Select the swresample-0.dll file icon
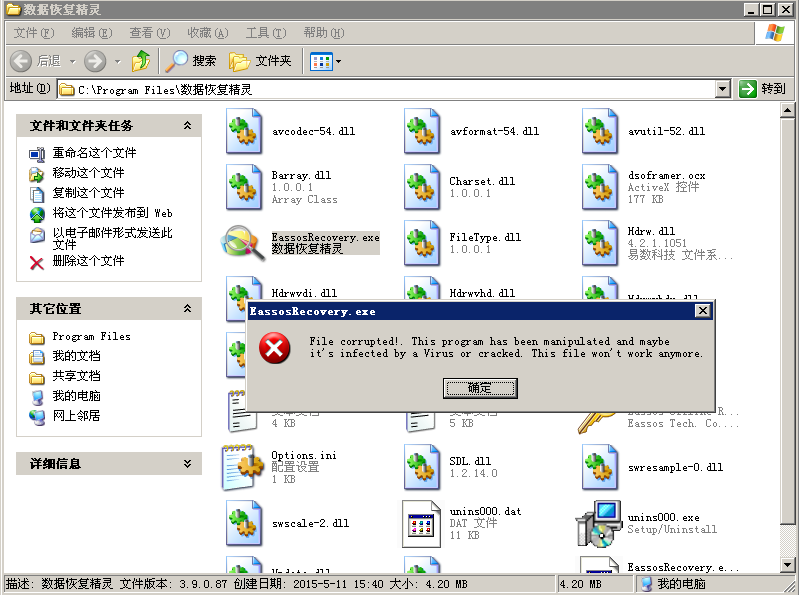 pyautogui.click(x=600, y=467)
